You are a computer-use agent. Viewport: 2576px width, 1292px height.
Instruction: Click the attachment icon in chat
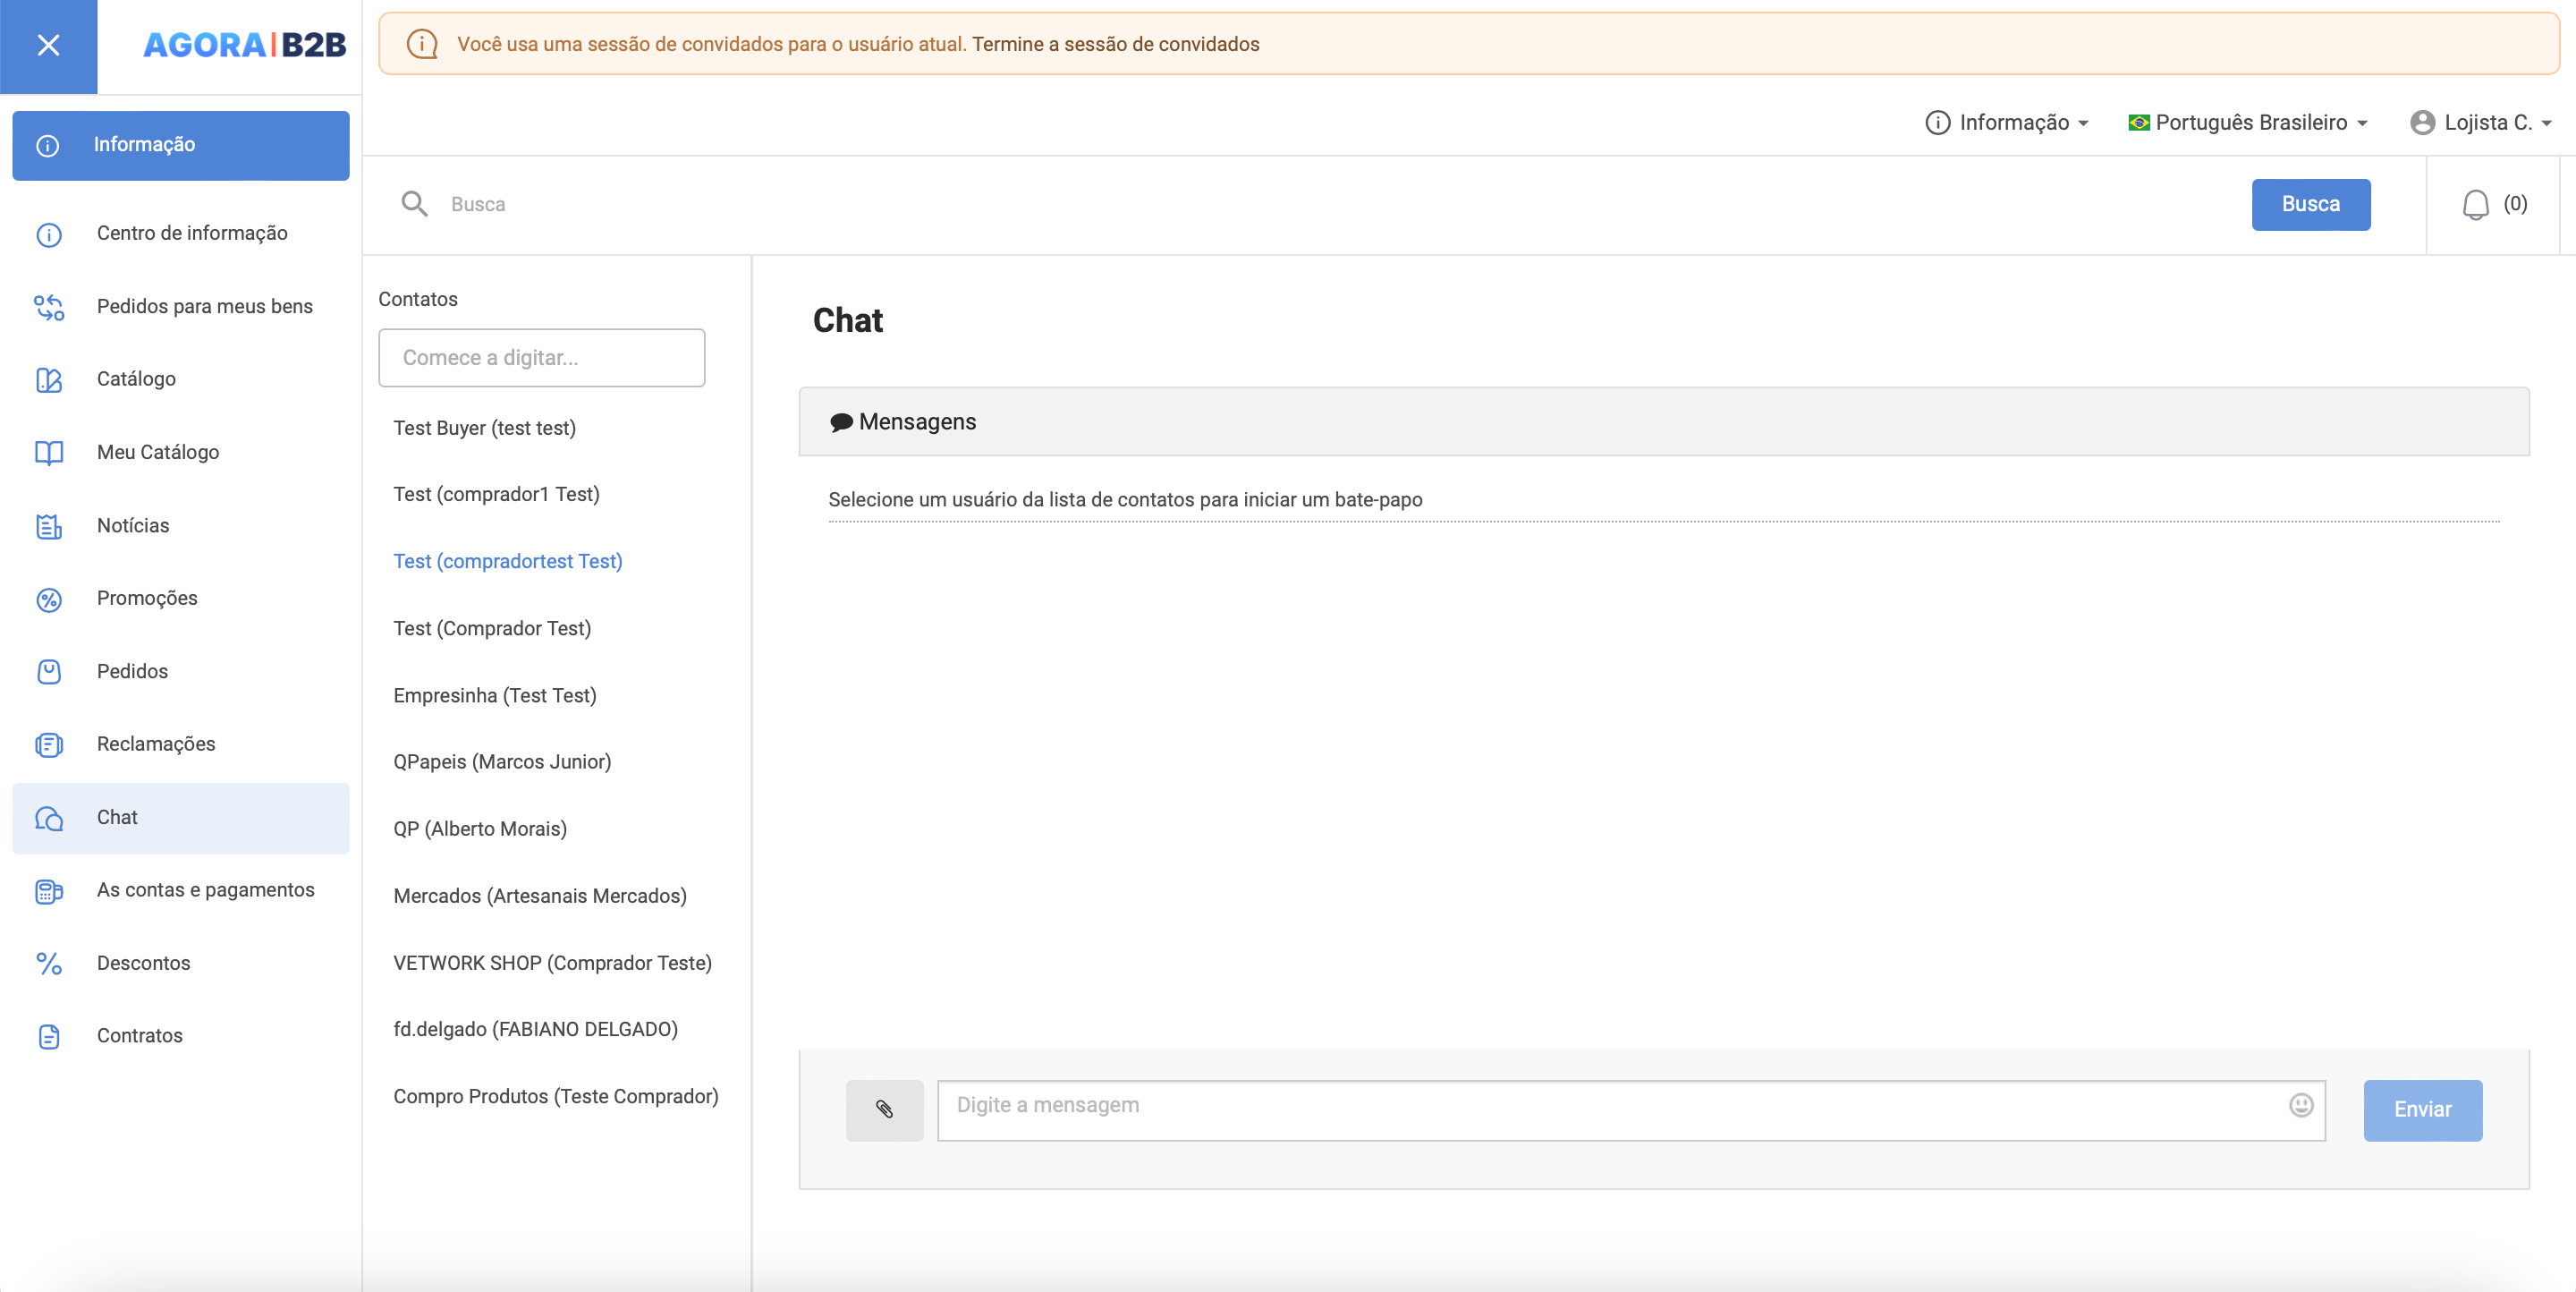[x=885, y=1108]
